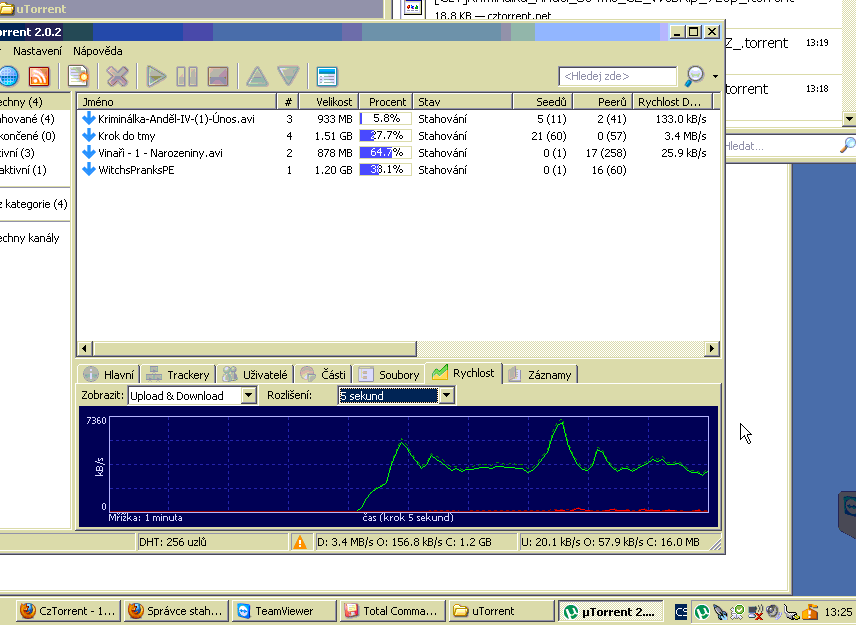Switch to the Trackery tab
The width and height of the screenshot is (856, 625).
pyautogui.click(x=179, y=374)
